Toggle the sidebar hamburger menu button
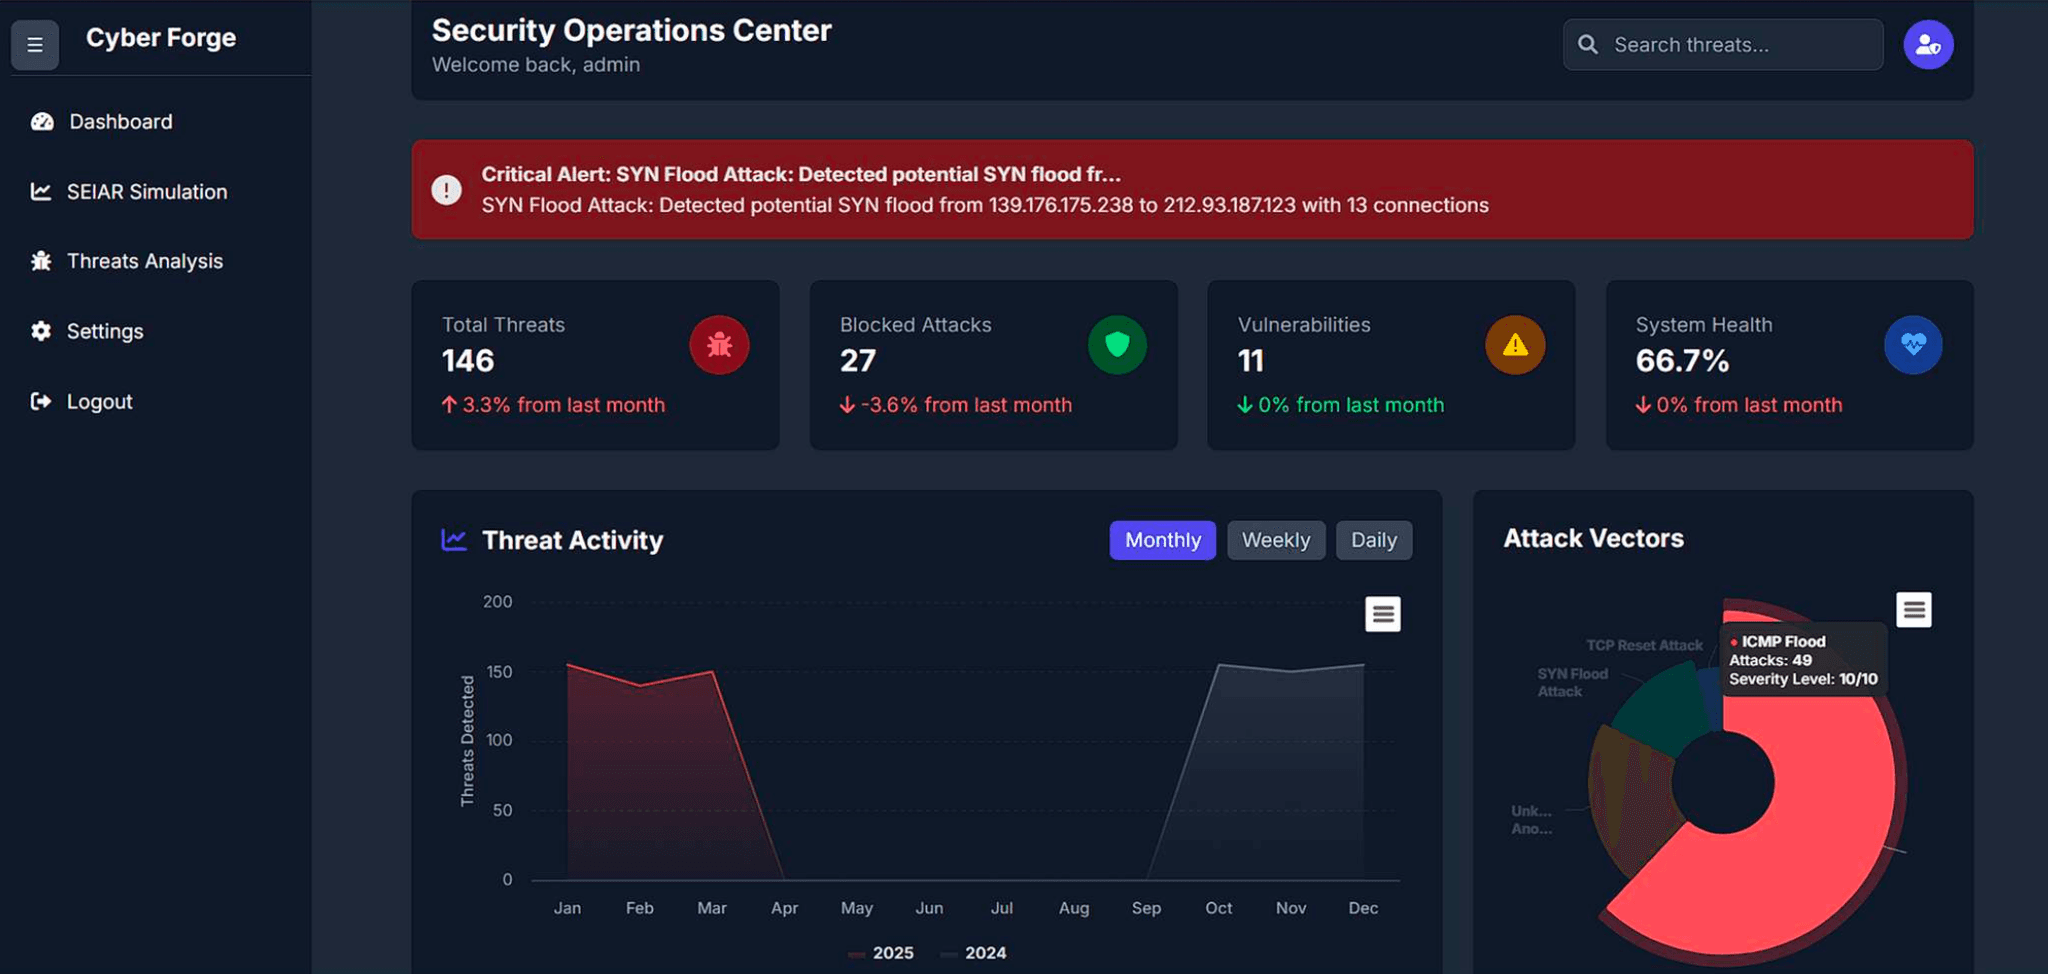The image size is (2048, 974). point(35,45)
